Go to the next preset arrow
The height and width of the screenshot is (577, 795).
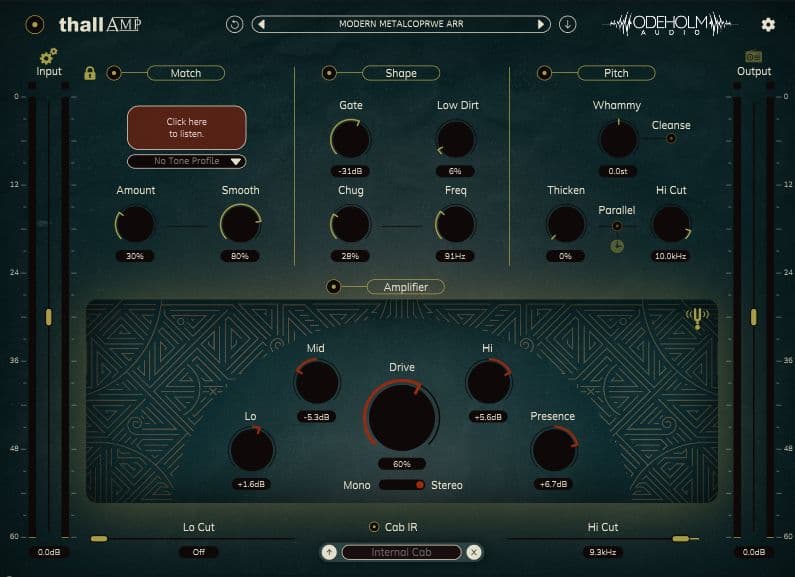tap(540, 24)
